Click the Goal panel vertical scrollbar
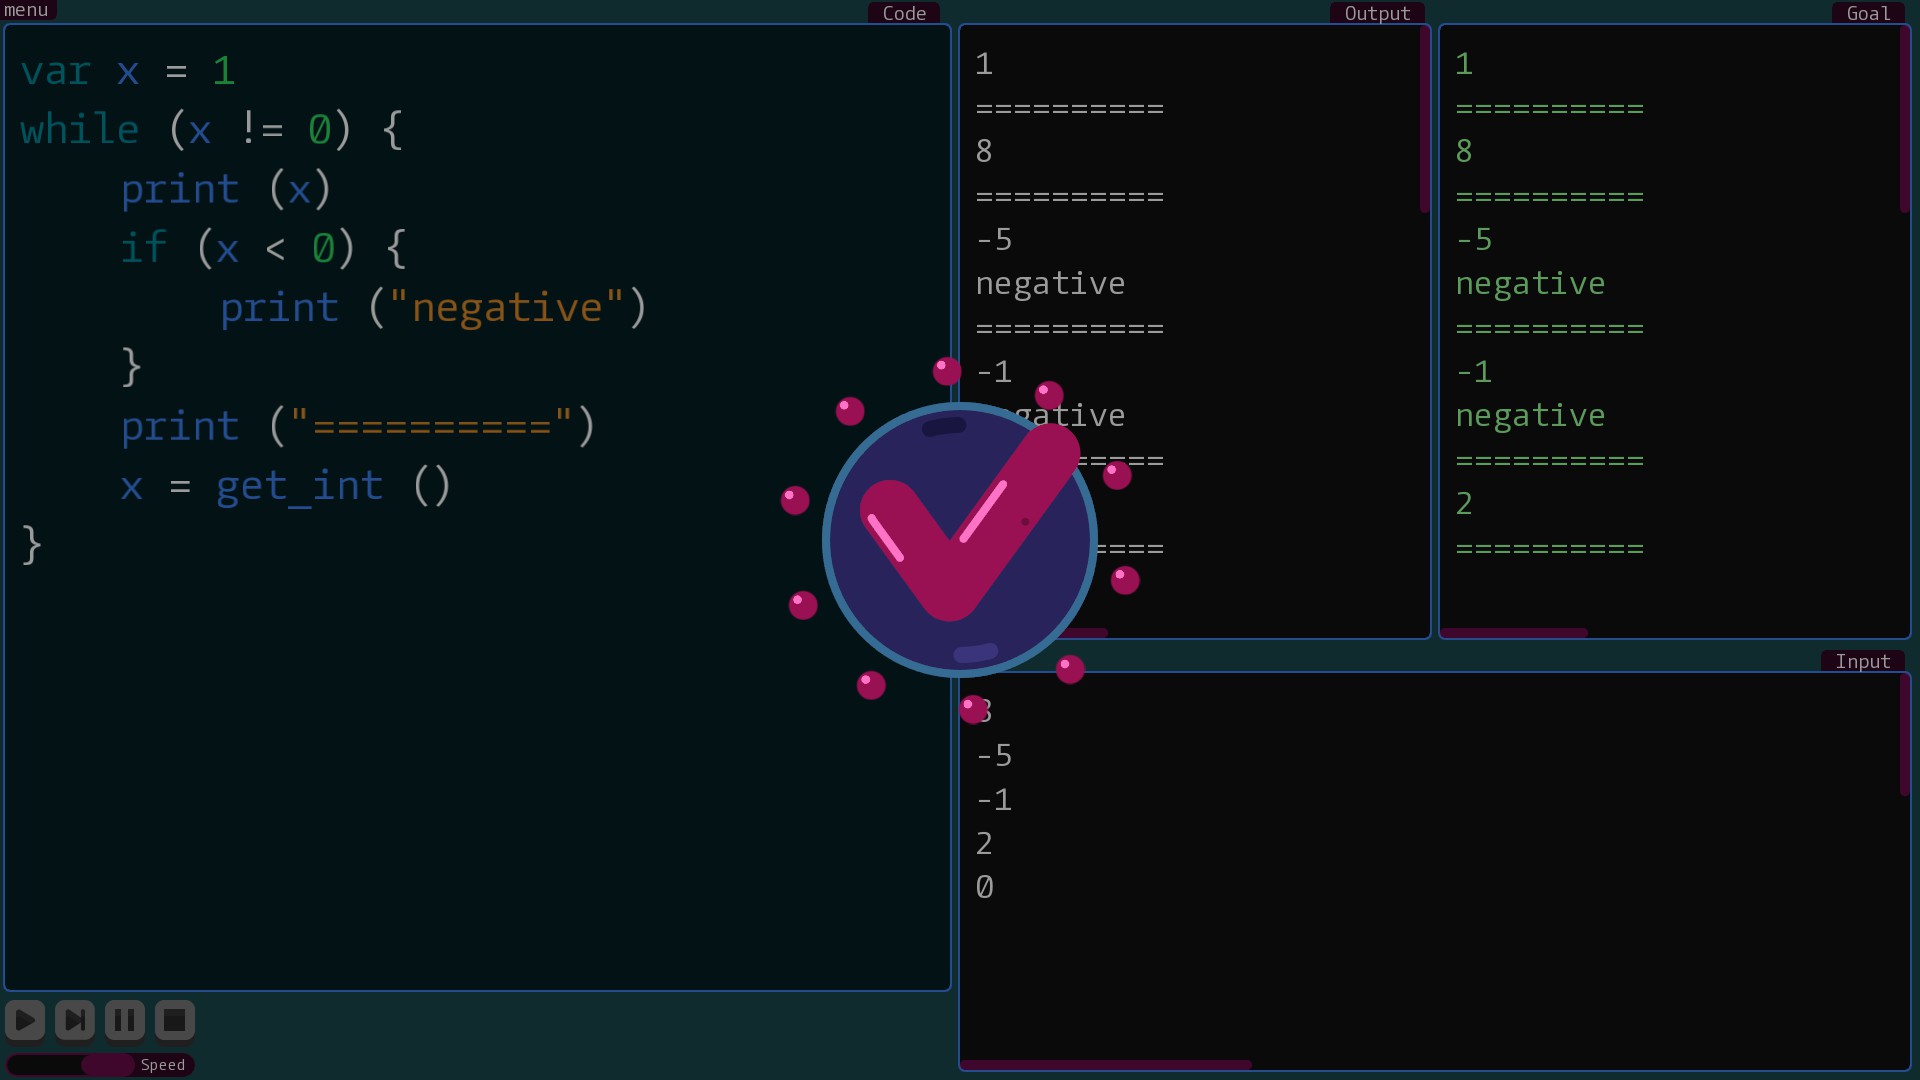The image size is (1920, 1080). [x=1904, y=120]
